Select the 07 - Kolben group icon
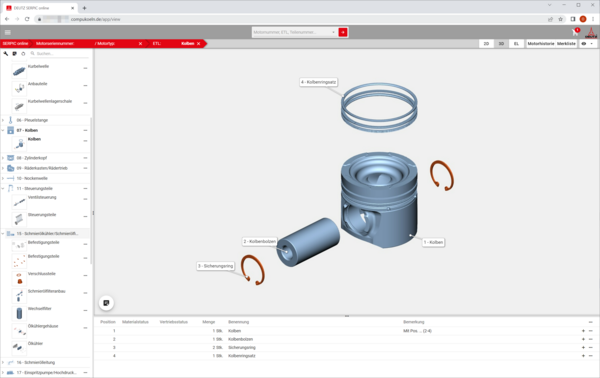Screen dimensions: 600x378 pos(11,130)
